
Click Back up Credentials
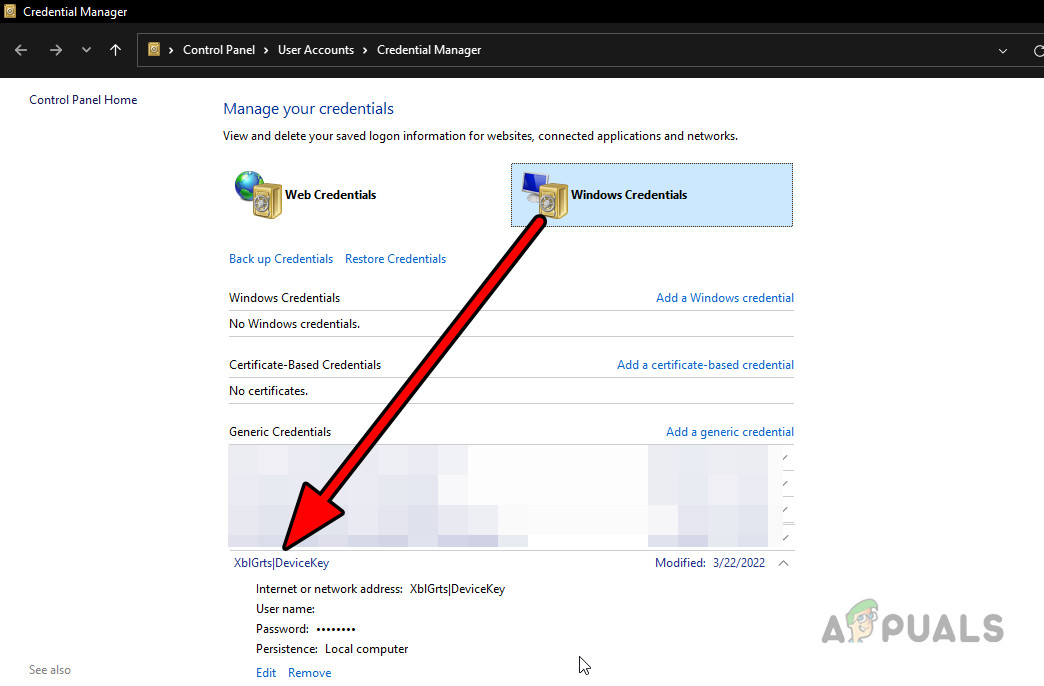pos(280,258)
